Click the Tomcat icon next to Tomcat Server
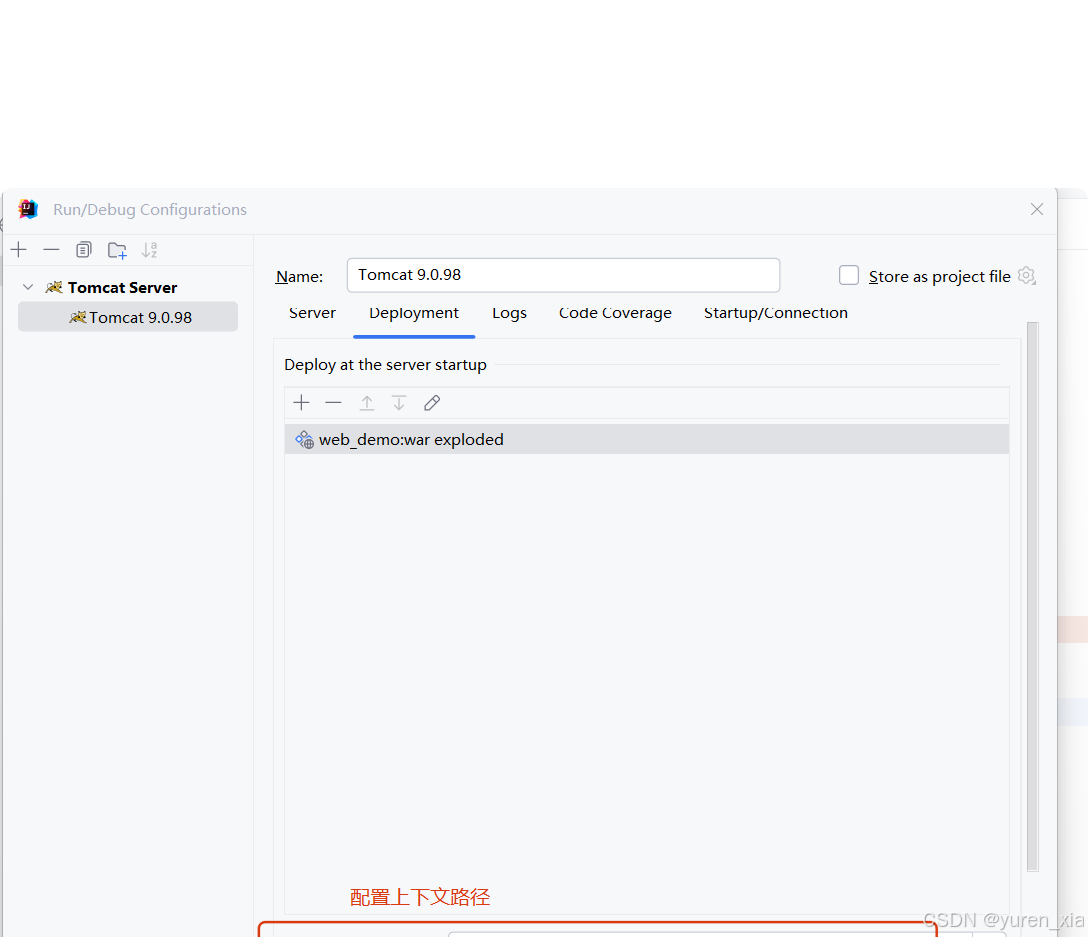1088x937 pixels. coord(54,287)
